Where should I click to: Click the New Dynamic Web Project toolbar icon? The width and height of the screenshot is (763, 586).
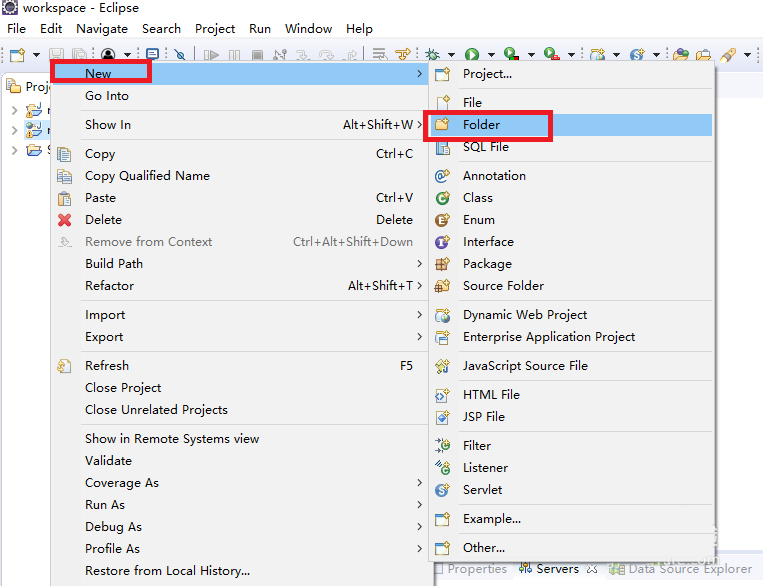[598, 55]
